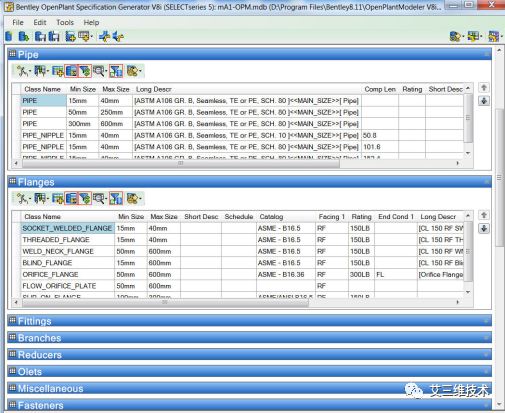The height and width of the screenshot is (413, 505).
Task: Click the gear settings icon in Pipe toolbar
Action: 133,71
